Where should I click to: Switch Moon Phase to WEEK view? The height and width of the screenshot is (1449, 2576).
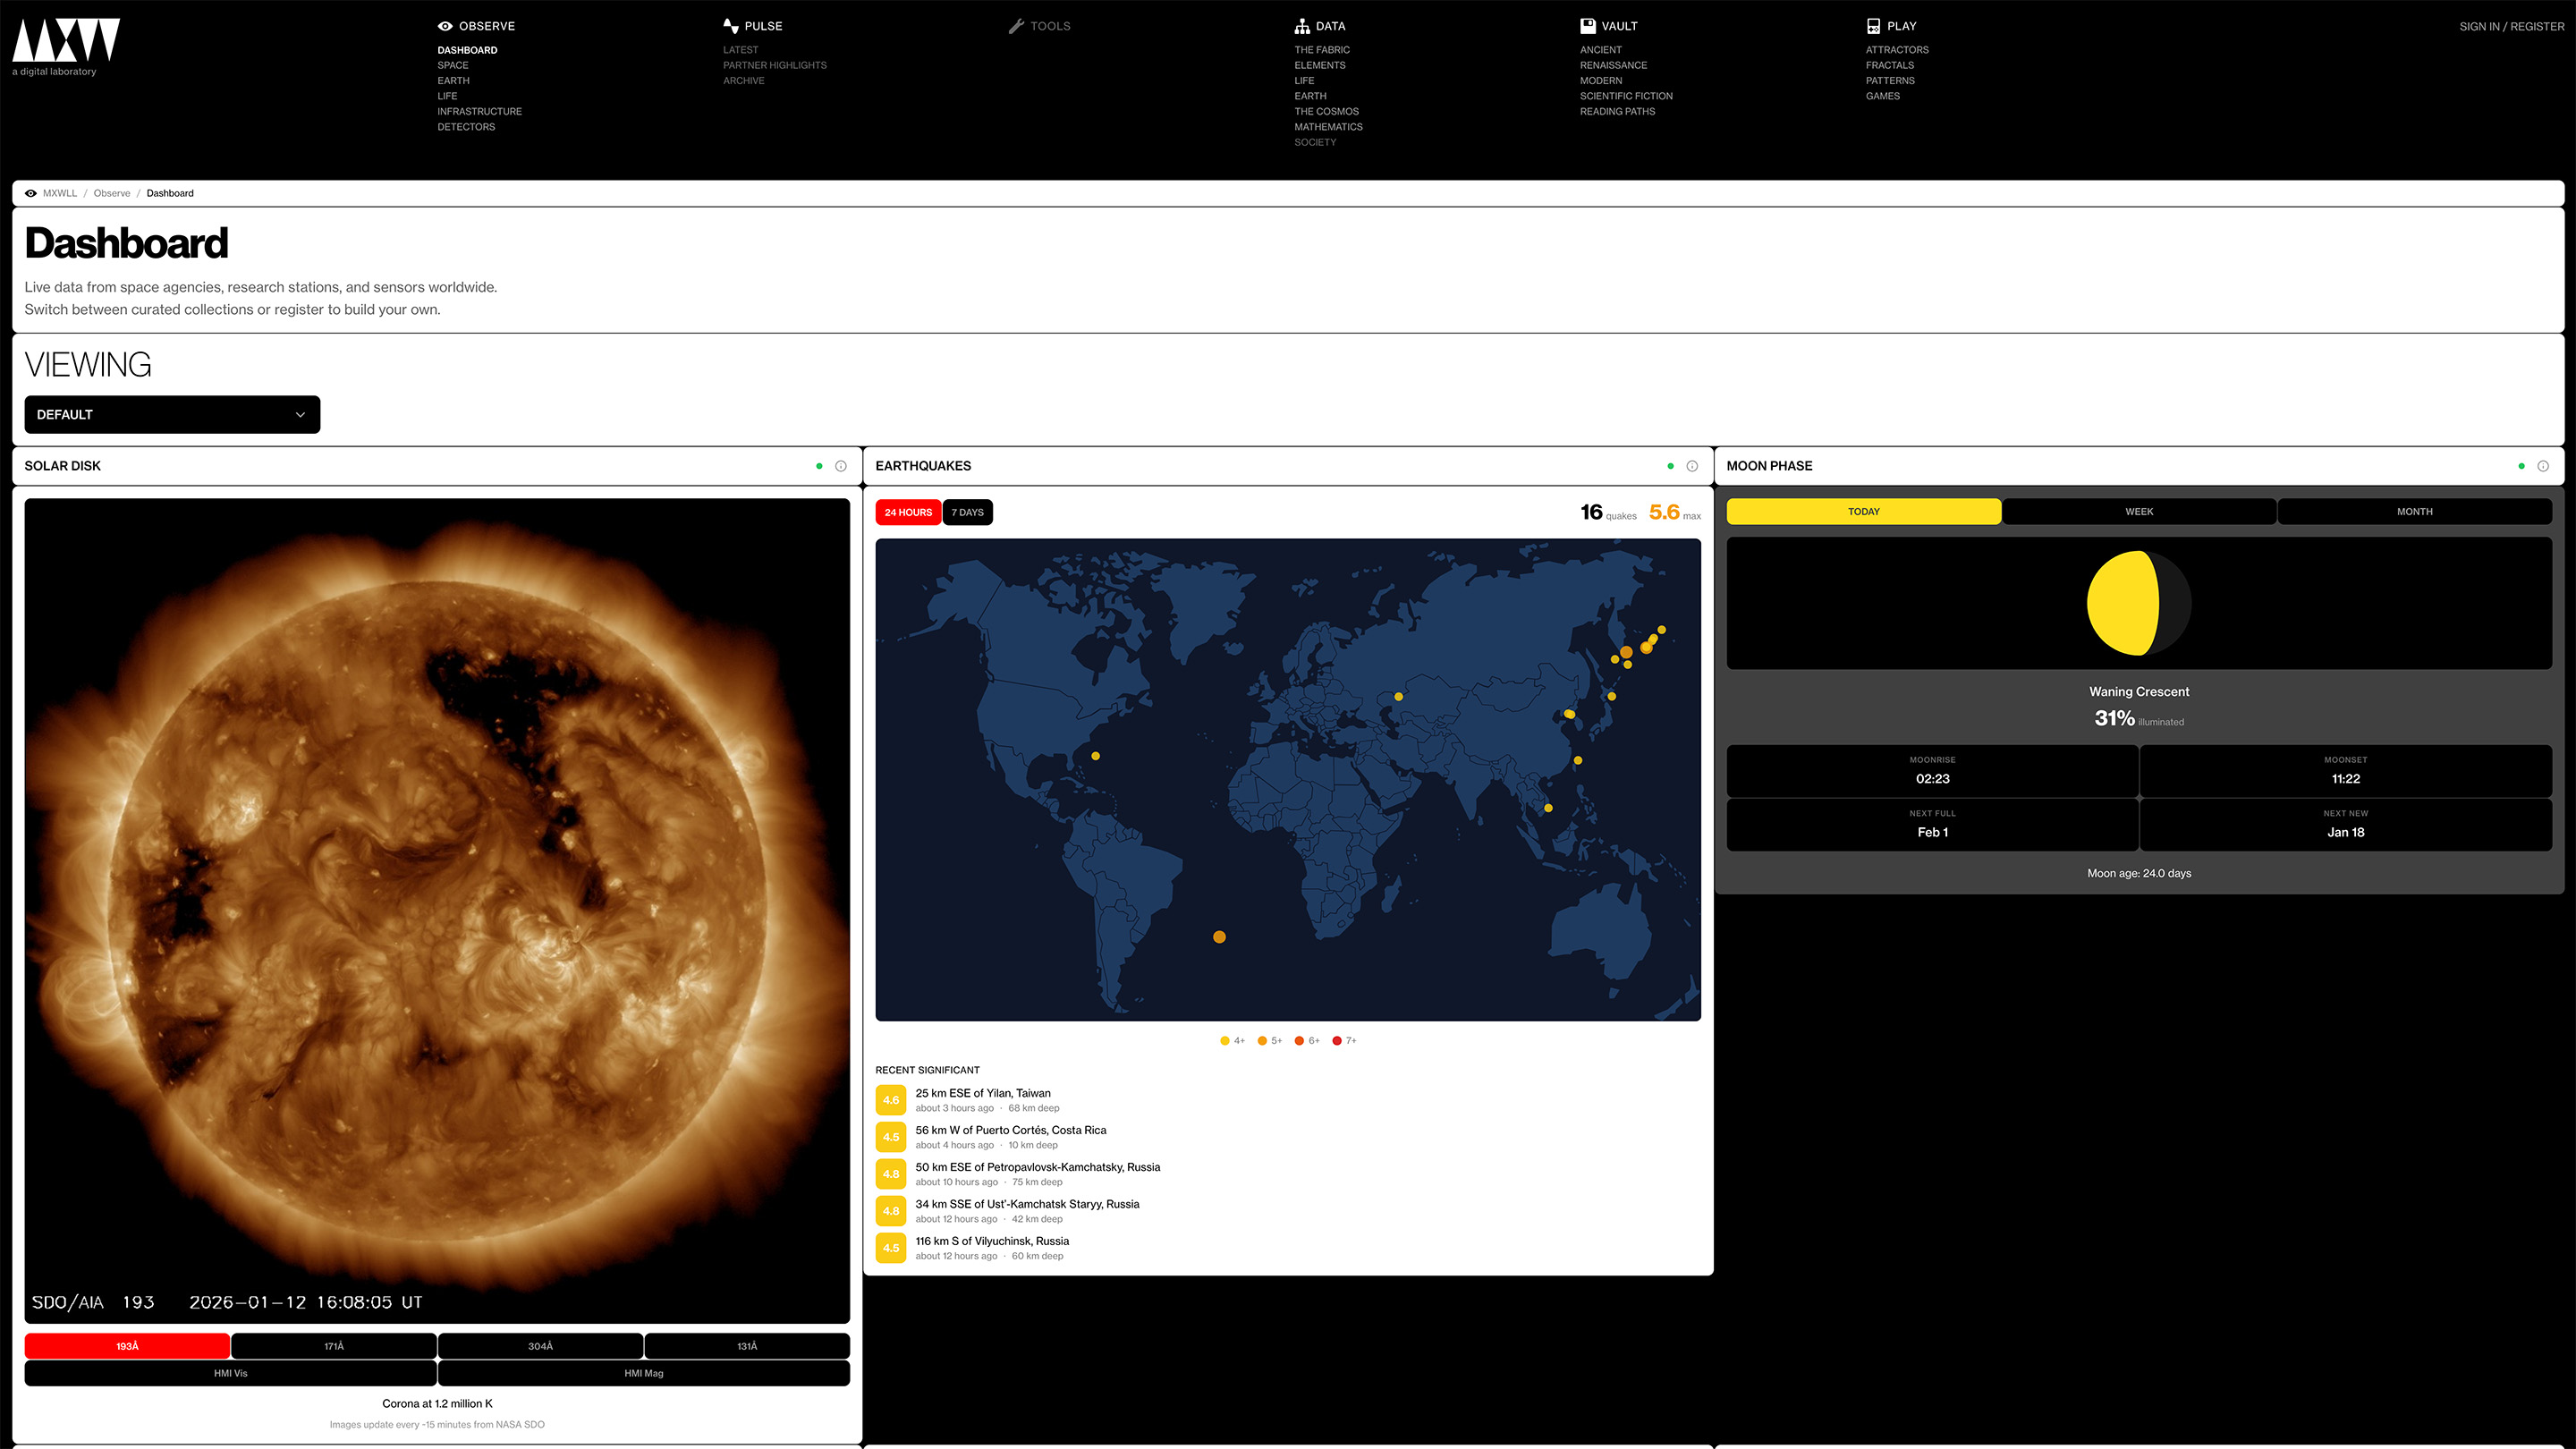[x=2139, y=511]
